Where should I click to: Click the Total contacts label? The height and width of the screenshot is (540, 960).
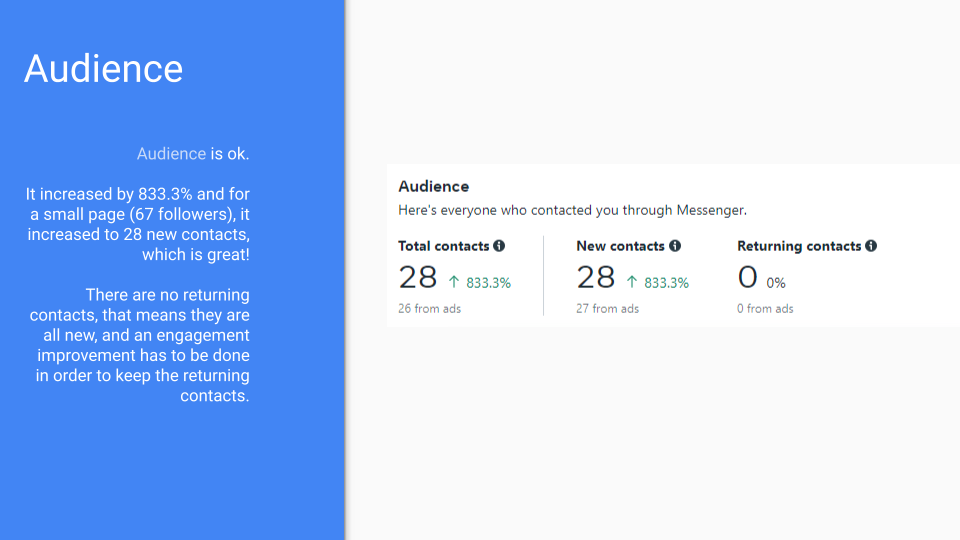pos(443,246)
